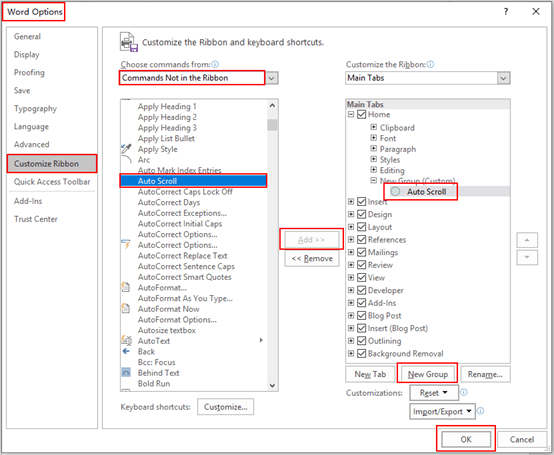Click the New Group button
This screenshot has height=455, width=554.
(428, 374)
